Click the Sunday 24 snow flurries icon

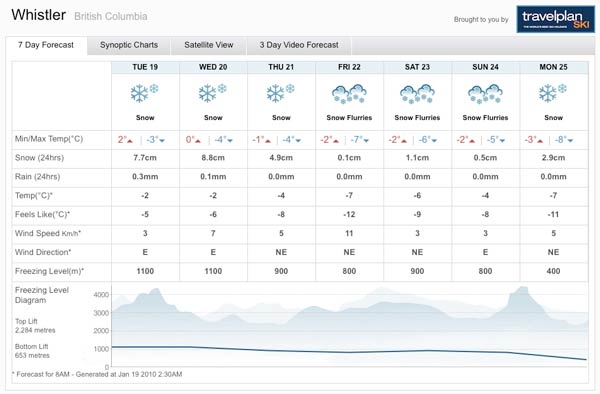tap(485, 94)
